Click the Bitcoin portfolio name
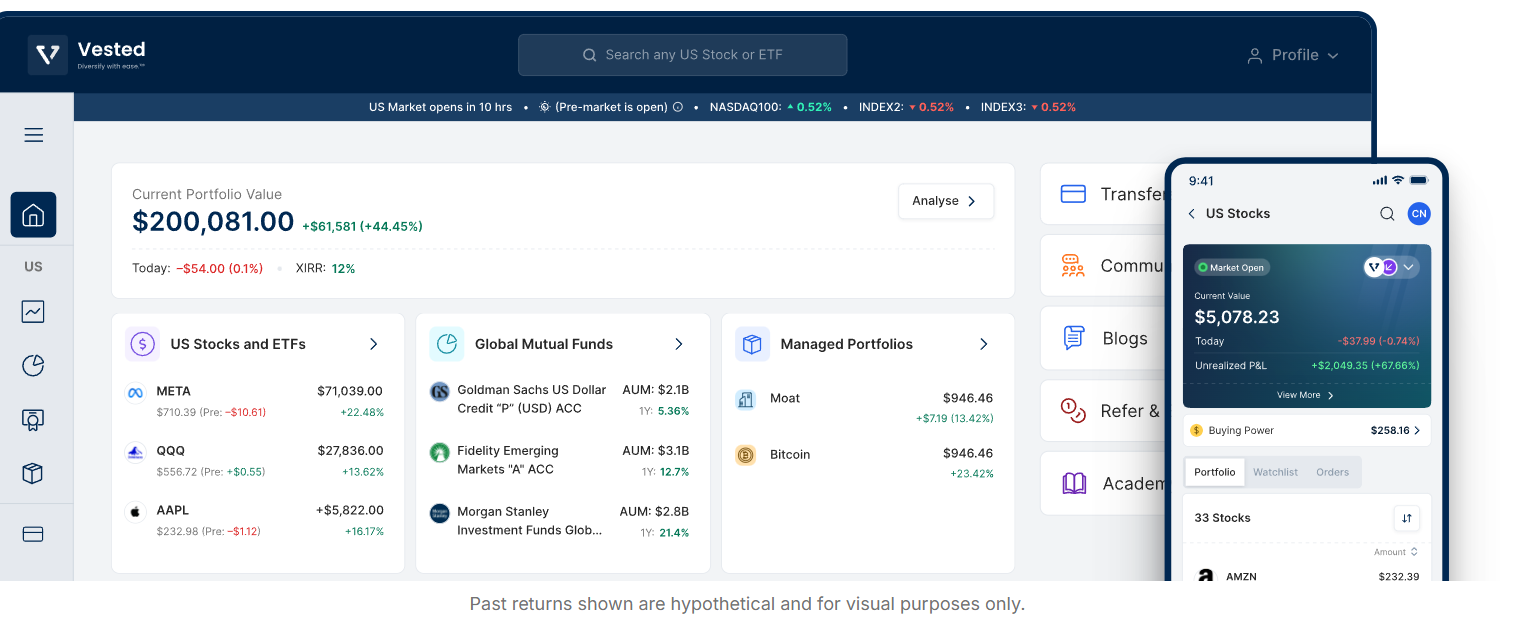 (x=790, y=454)
